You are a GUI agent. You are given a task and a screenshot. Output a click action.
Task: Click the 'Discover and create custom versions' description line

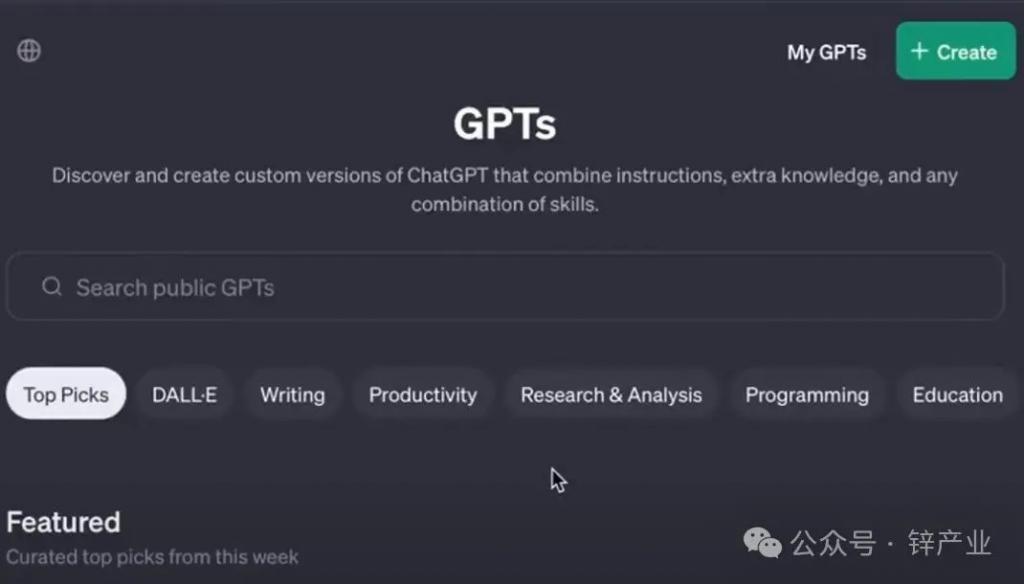[x=505, y=175]
